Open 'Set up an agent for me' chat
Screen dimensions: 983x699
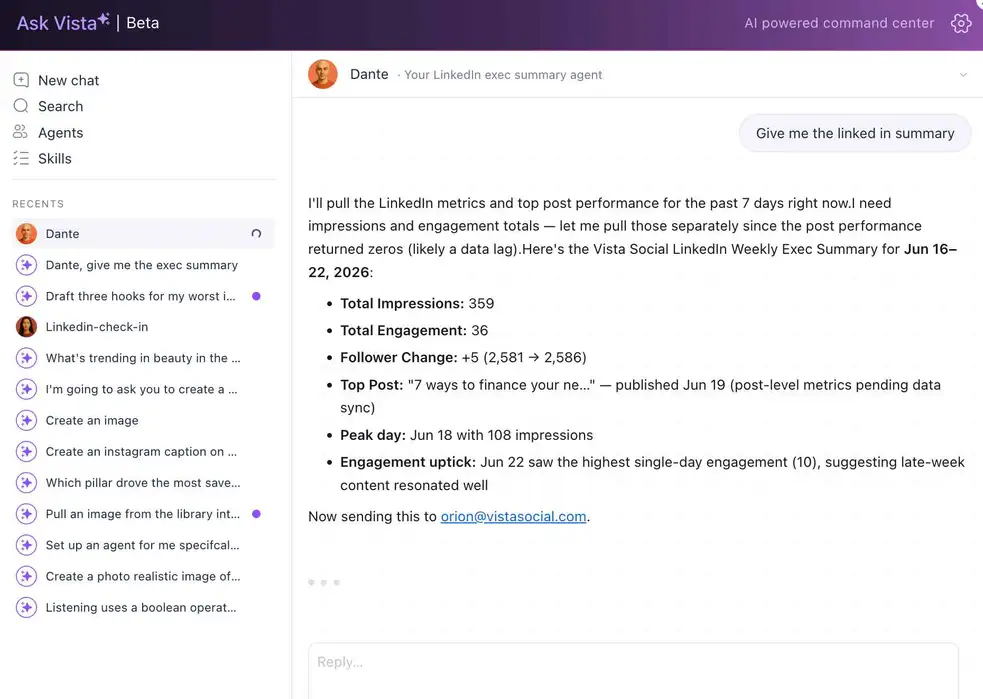[x=144, y=545]
